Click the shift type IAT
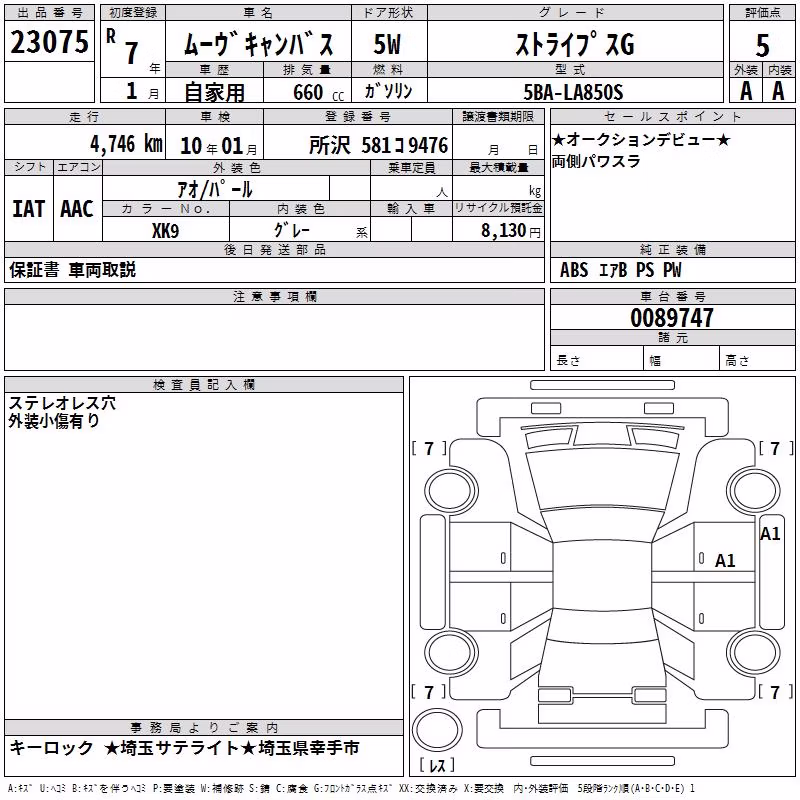The height and width of the screenshot is (800, 800). (29, 209)
